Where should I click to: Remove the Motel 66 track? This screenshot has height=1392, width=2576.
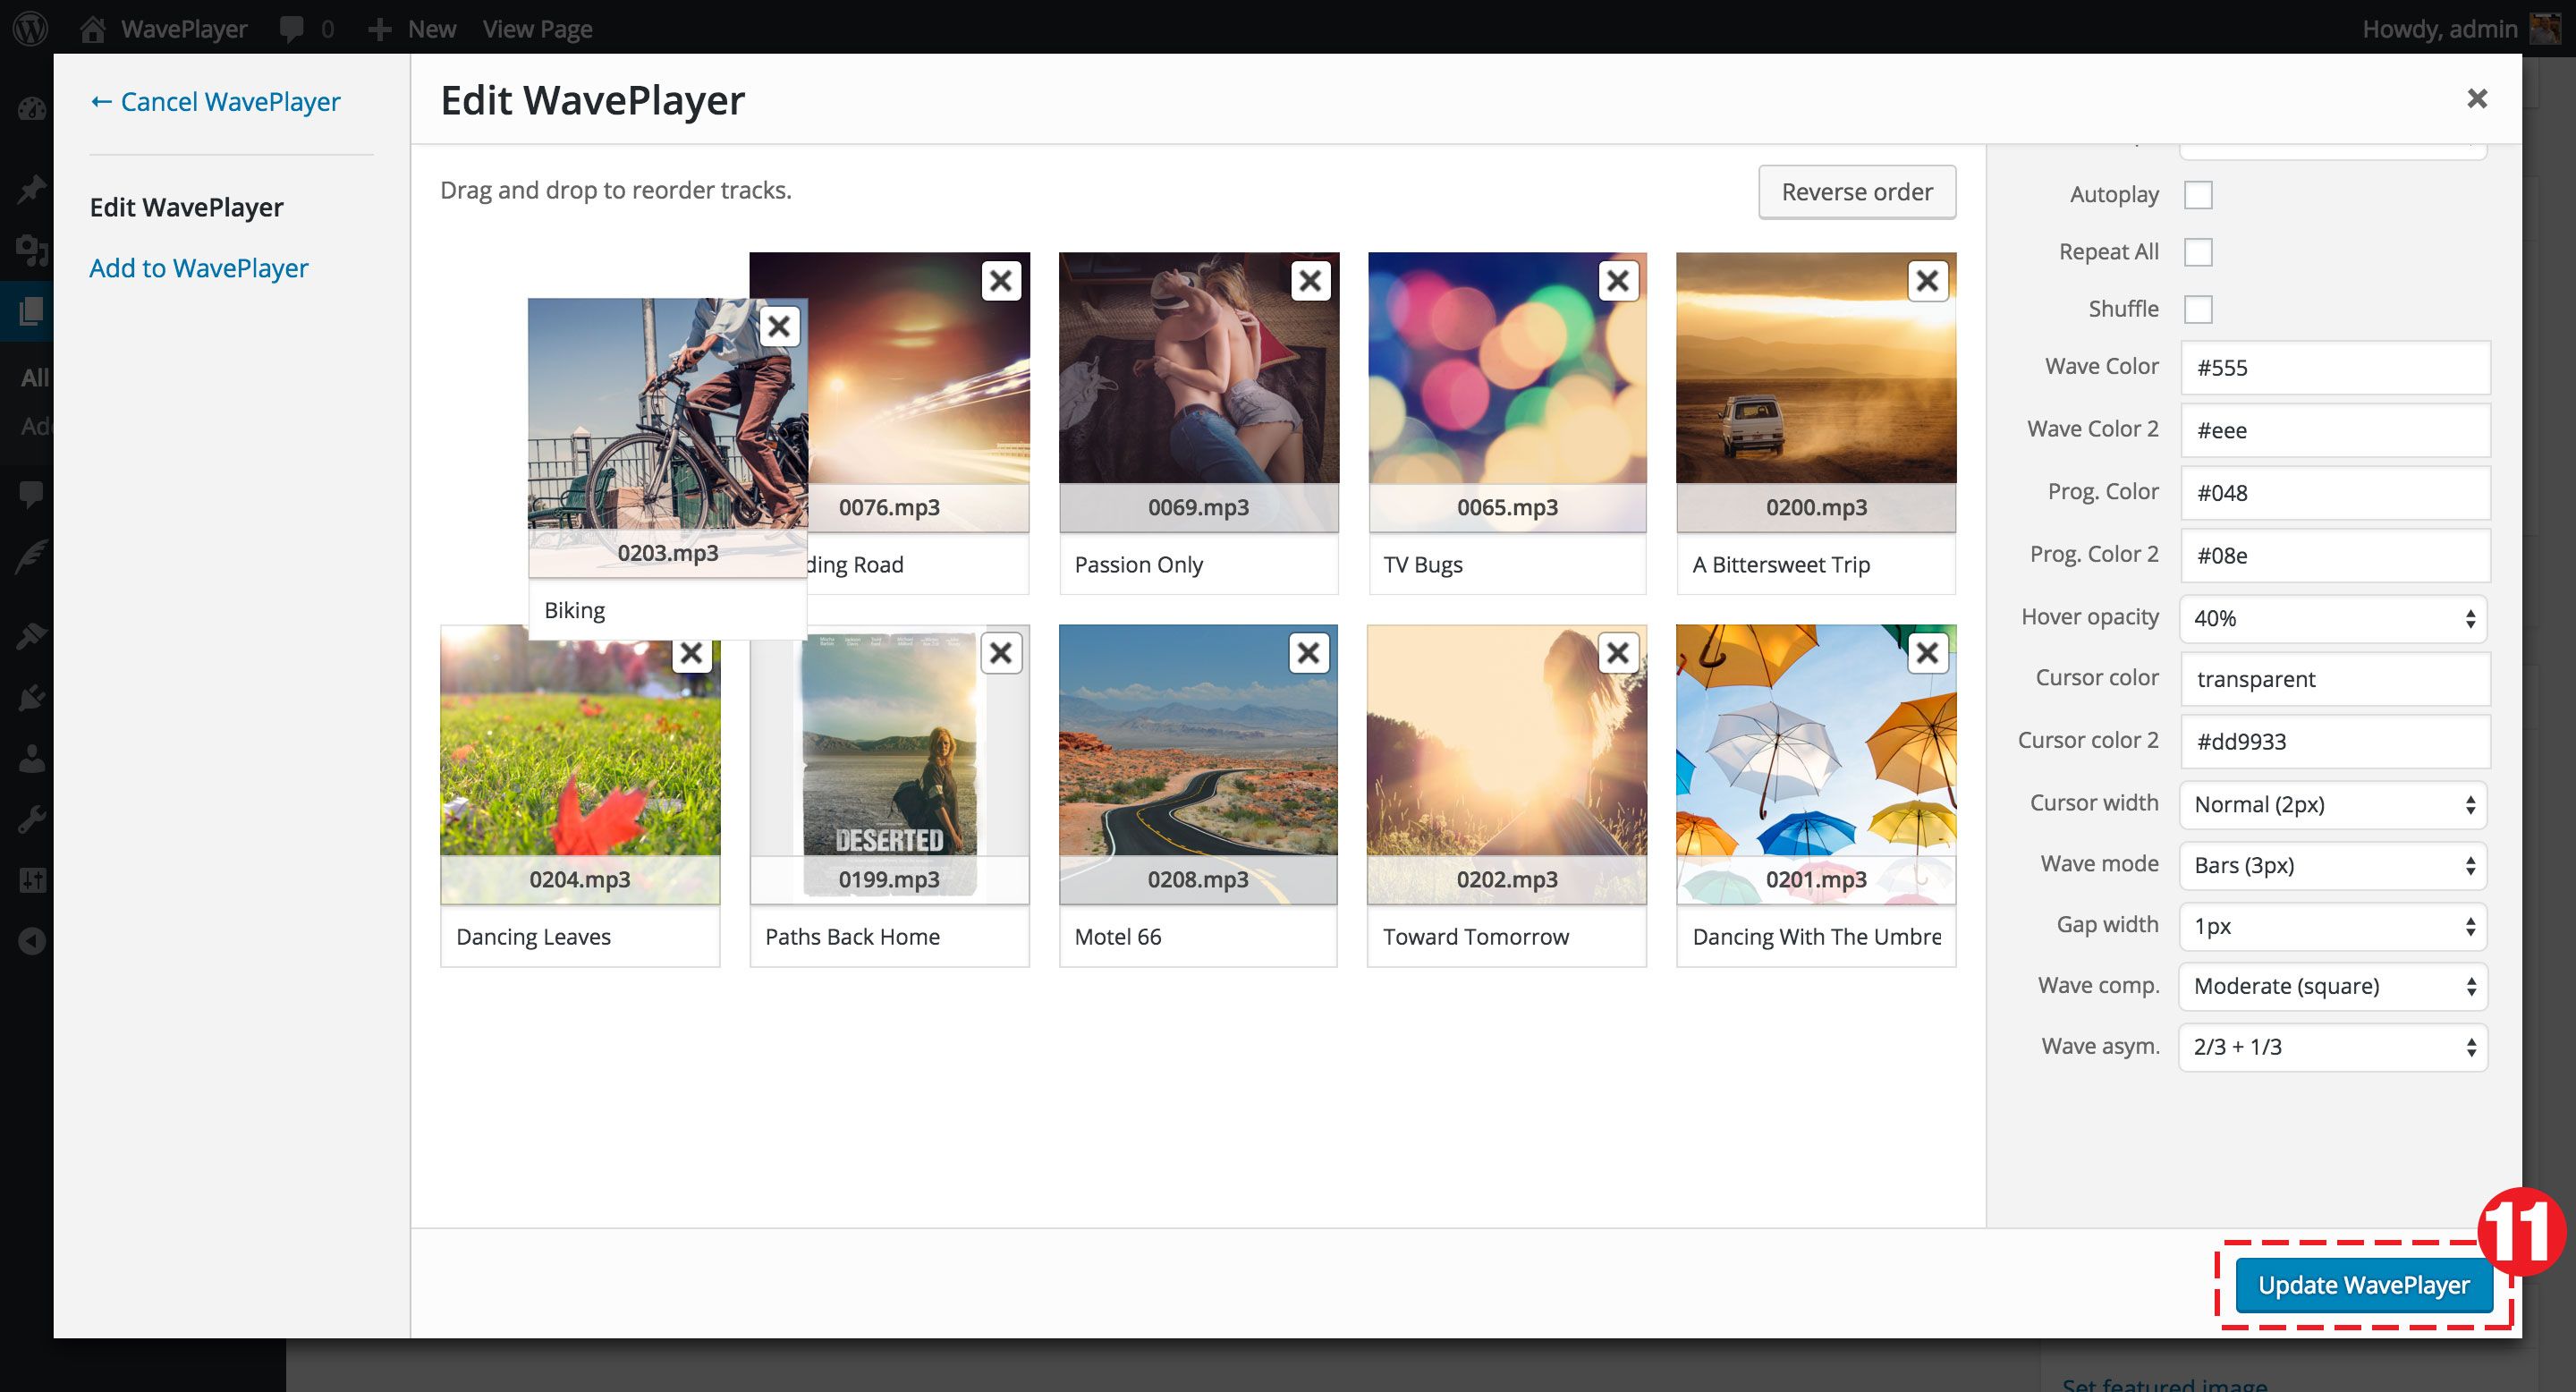click(x=1308, y=654)
